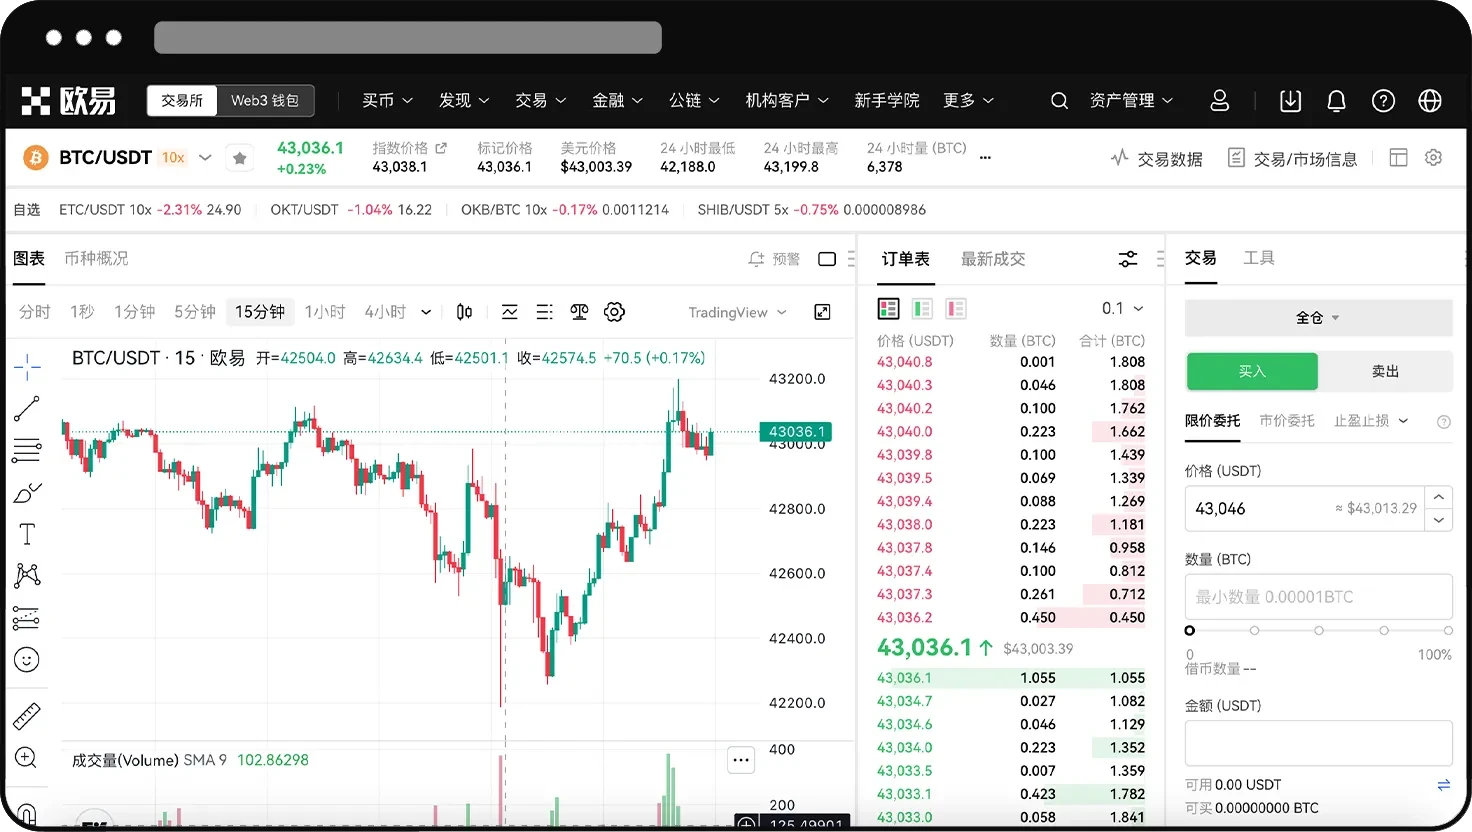The image size is (1472, 832).
Task: Click ETC/USDT 10x watchlist item
Action: coord(150,210)
